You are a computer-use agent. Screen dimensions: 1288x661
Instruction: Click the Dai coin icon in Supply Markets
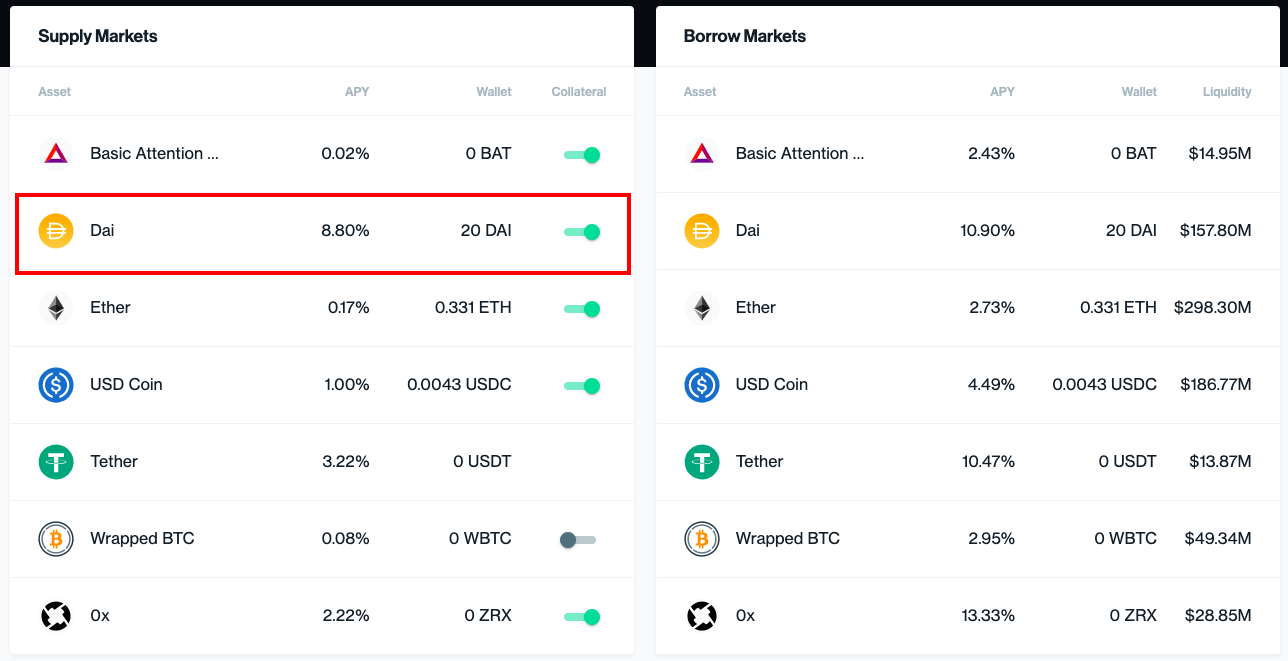[56, 231]
